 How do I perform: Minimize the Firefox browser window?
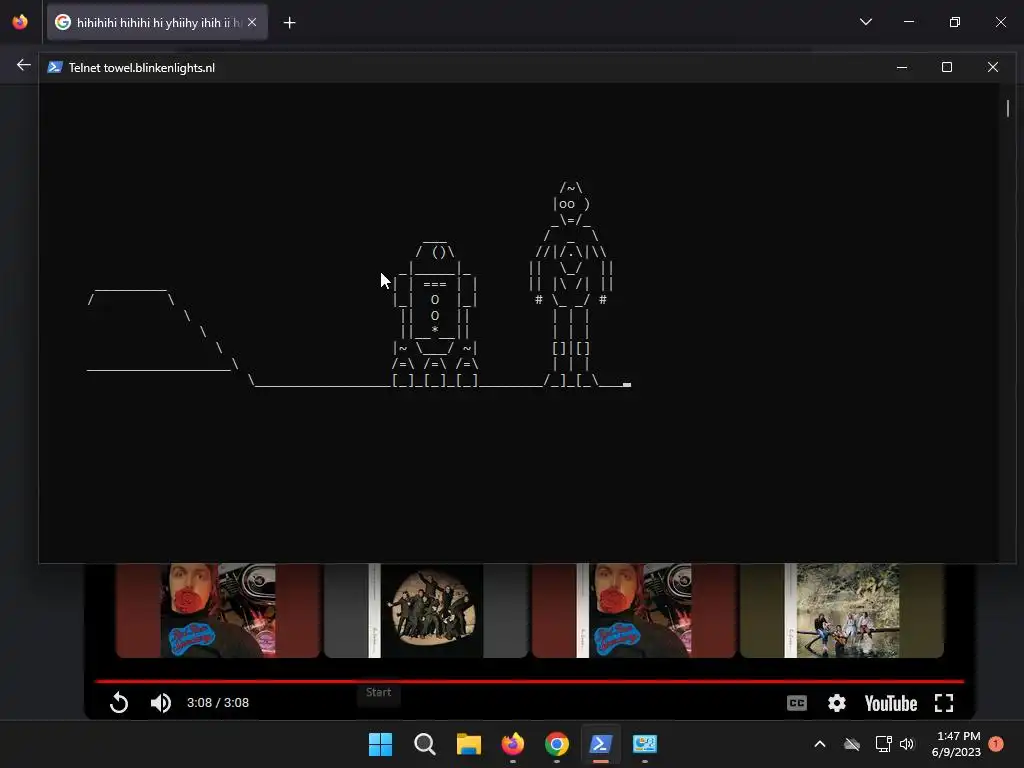click(909, 22)
